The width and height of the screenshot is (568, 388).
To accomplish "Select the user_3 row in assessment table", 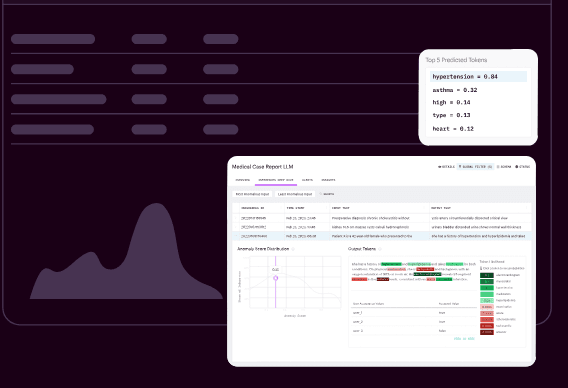I will point(414,331).
